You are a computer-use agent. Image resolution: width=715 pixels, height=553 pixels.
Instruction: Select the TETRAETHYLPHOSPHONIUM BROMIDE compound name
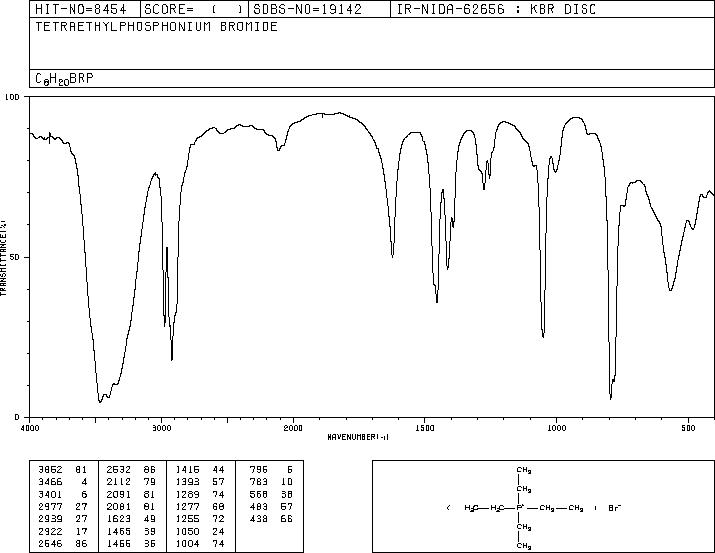pos(156,27)
